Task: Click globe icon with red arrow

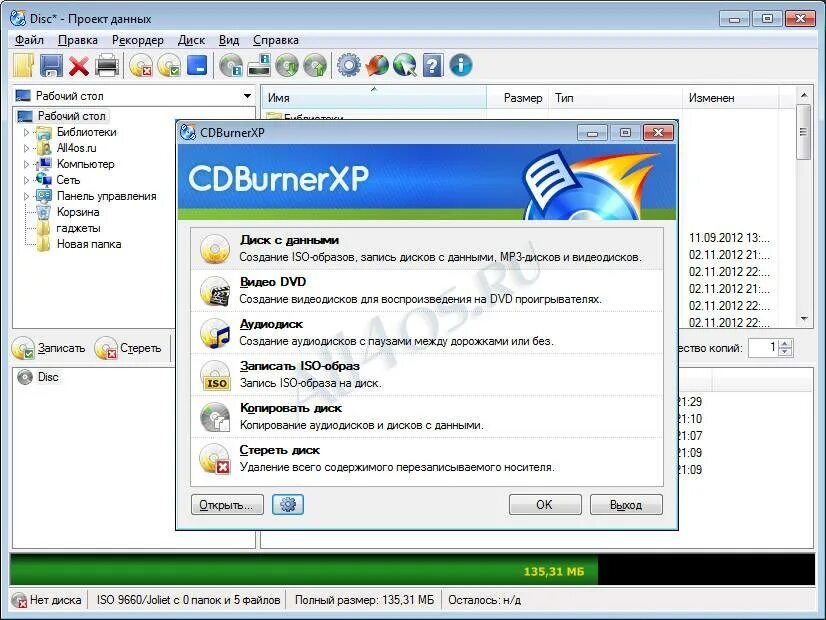Action: click(x=377, y=65)
